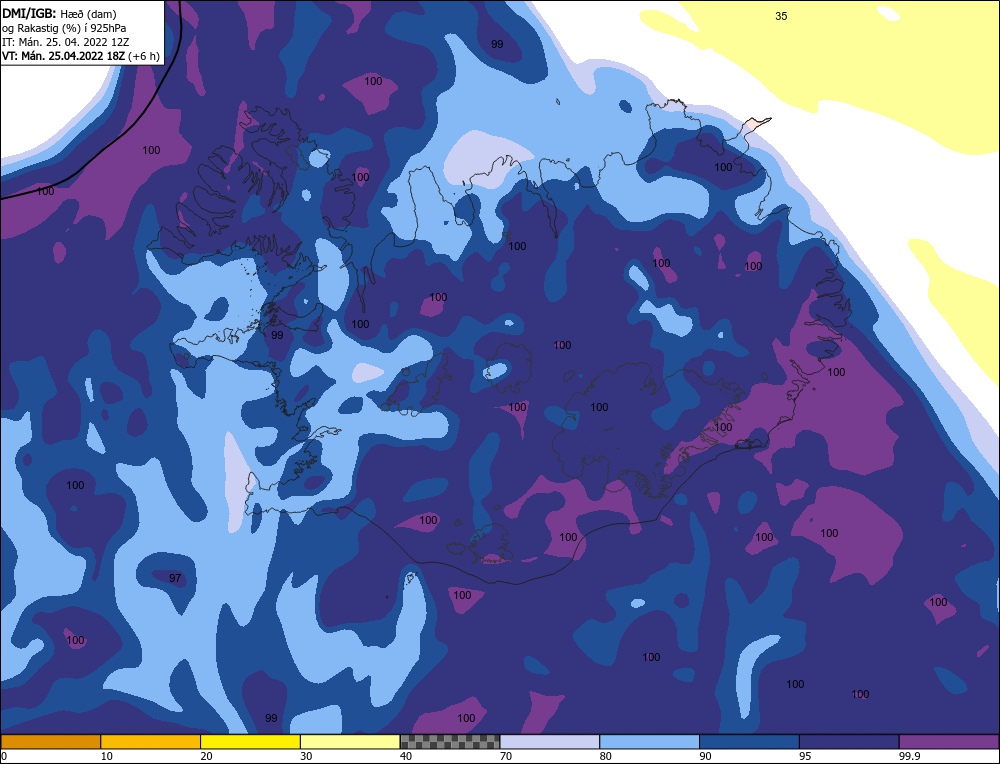Click the dark orange 0–10 legend swatch
Viewport: 1000px width, 764px height.
click(51, 742)
